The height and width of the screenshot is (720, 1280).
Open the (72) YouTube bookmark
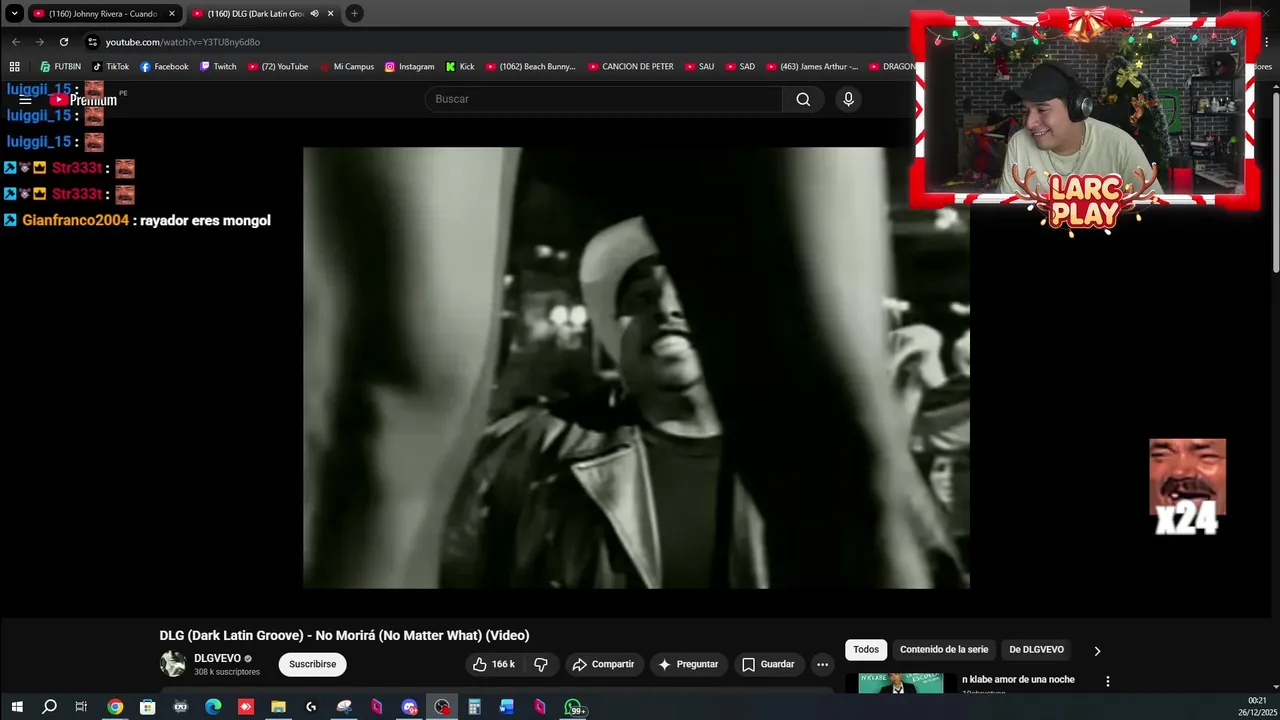(x=277, y=66)
